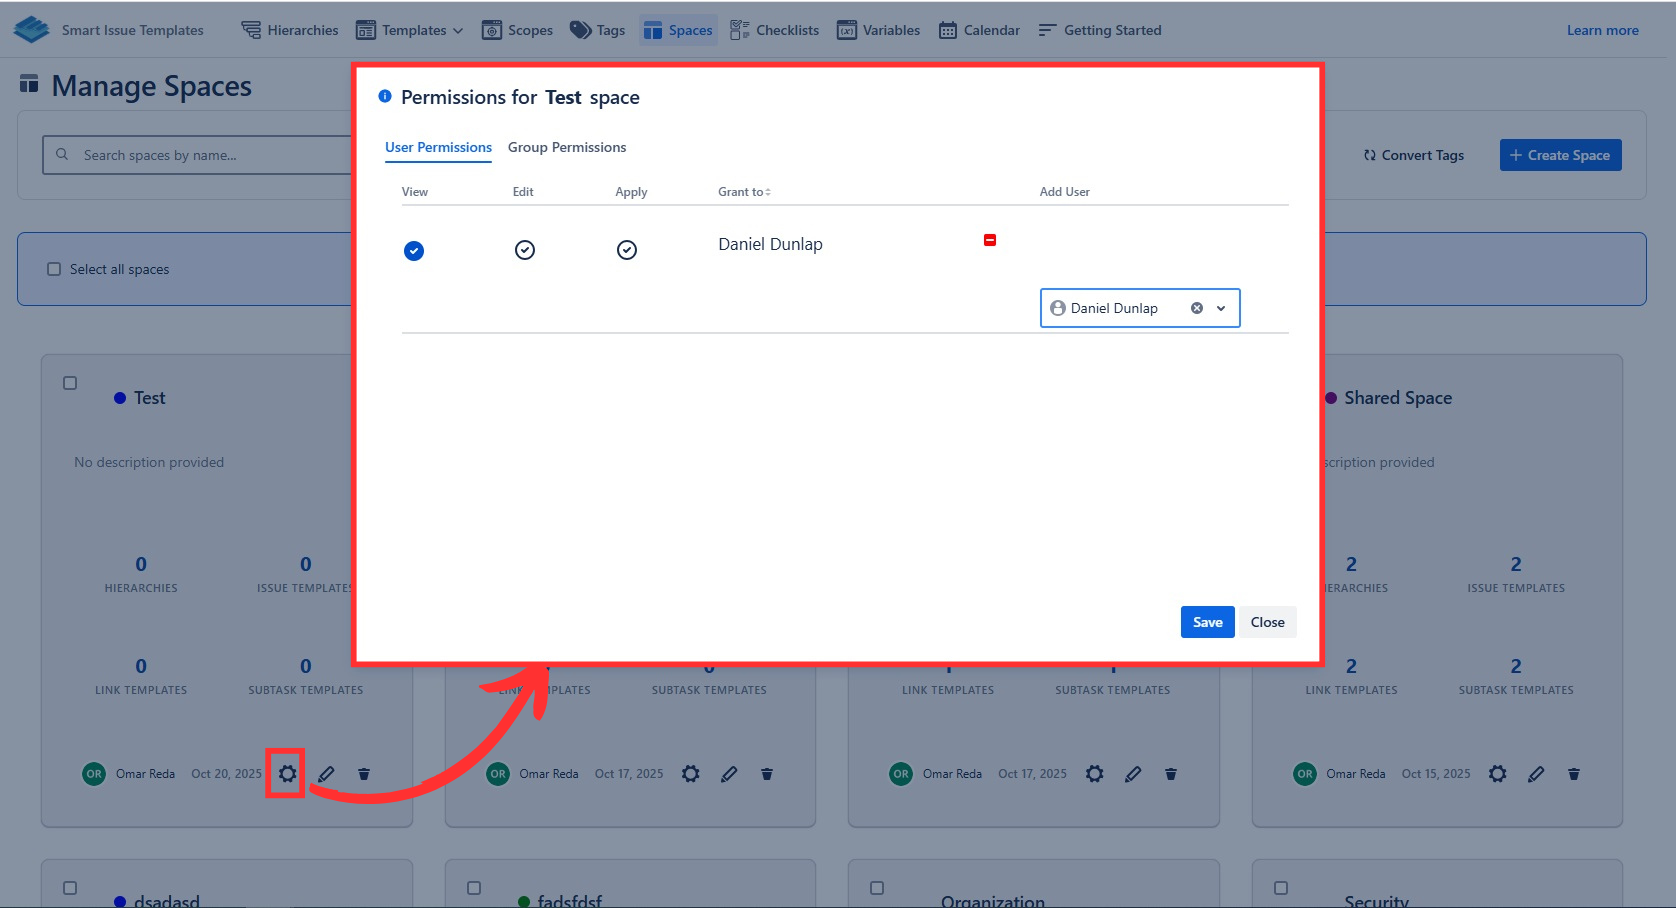Select the User Permissions tab
The width and height of the screenshot is (1676, 908).
pyautogui.click(x=438, y=147)
